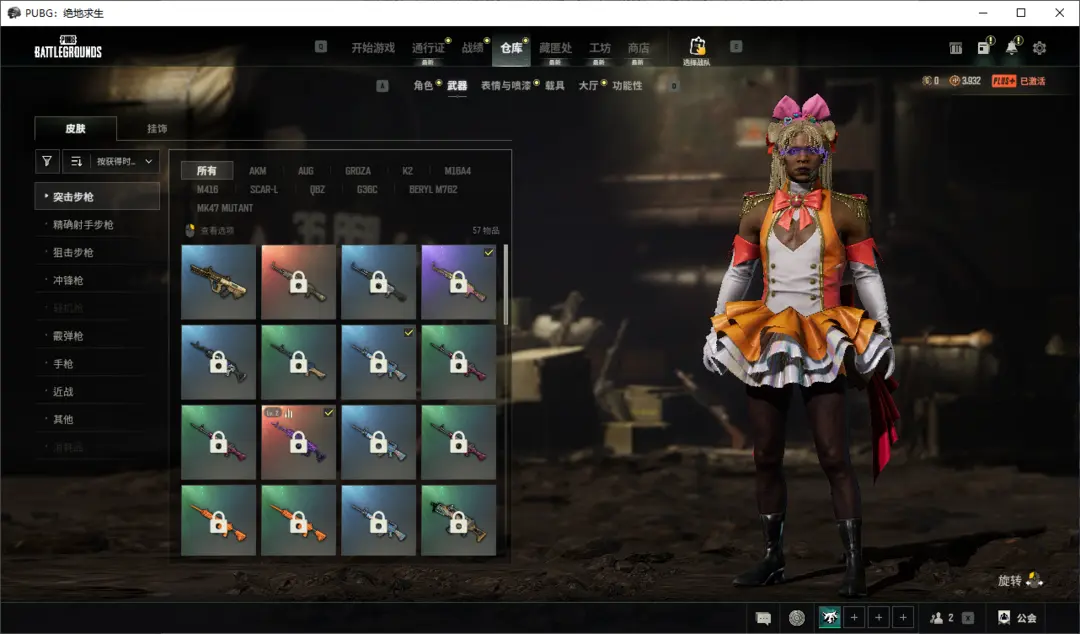This screenshot has height=634, width=1080.
Task: Open the missions icon beside the bell
Action: [984, 48]
